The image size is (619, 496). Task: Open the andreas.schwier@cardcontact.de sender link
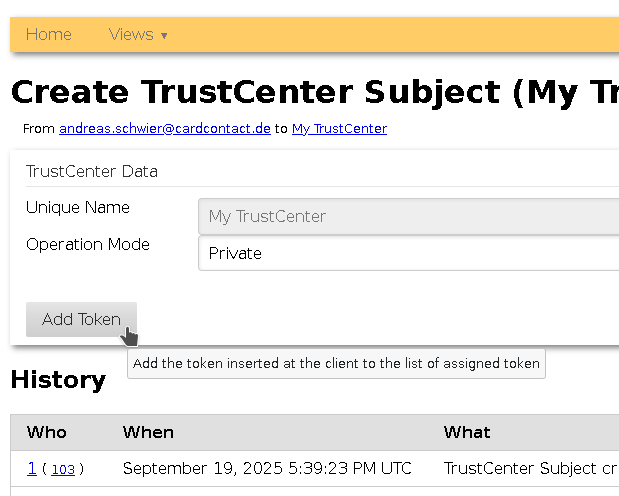click(x=165, y=128)
